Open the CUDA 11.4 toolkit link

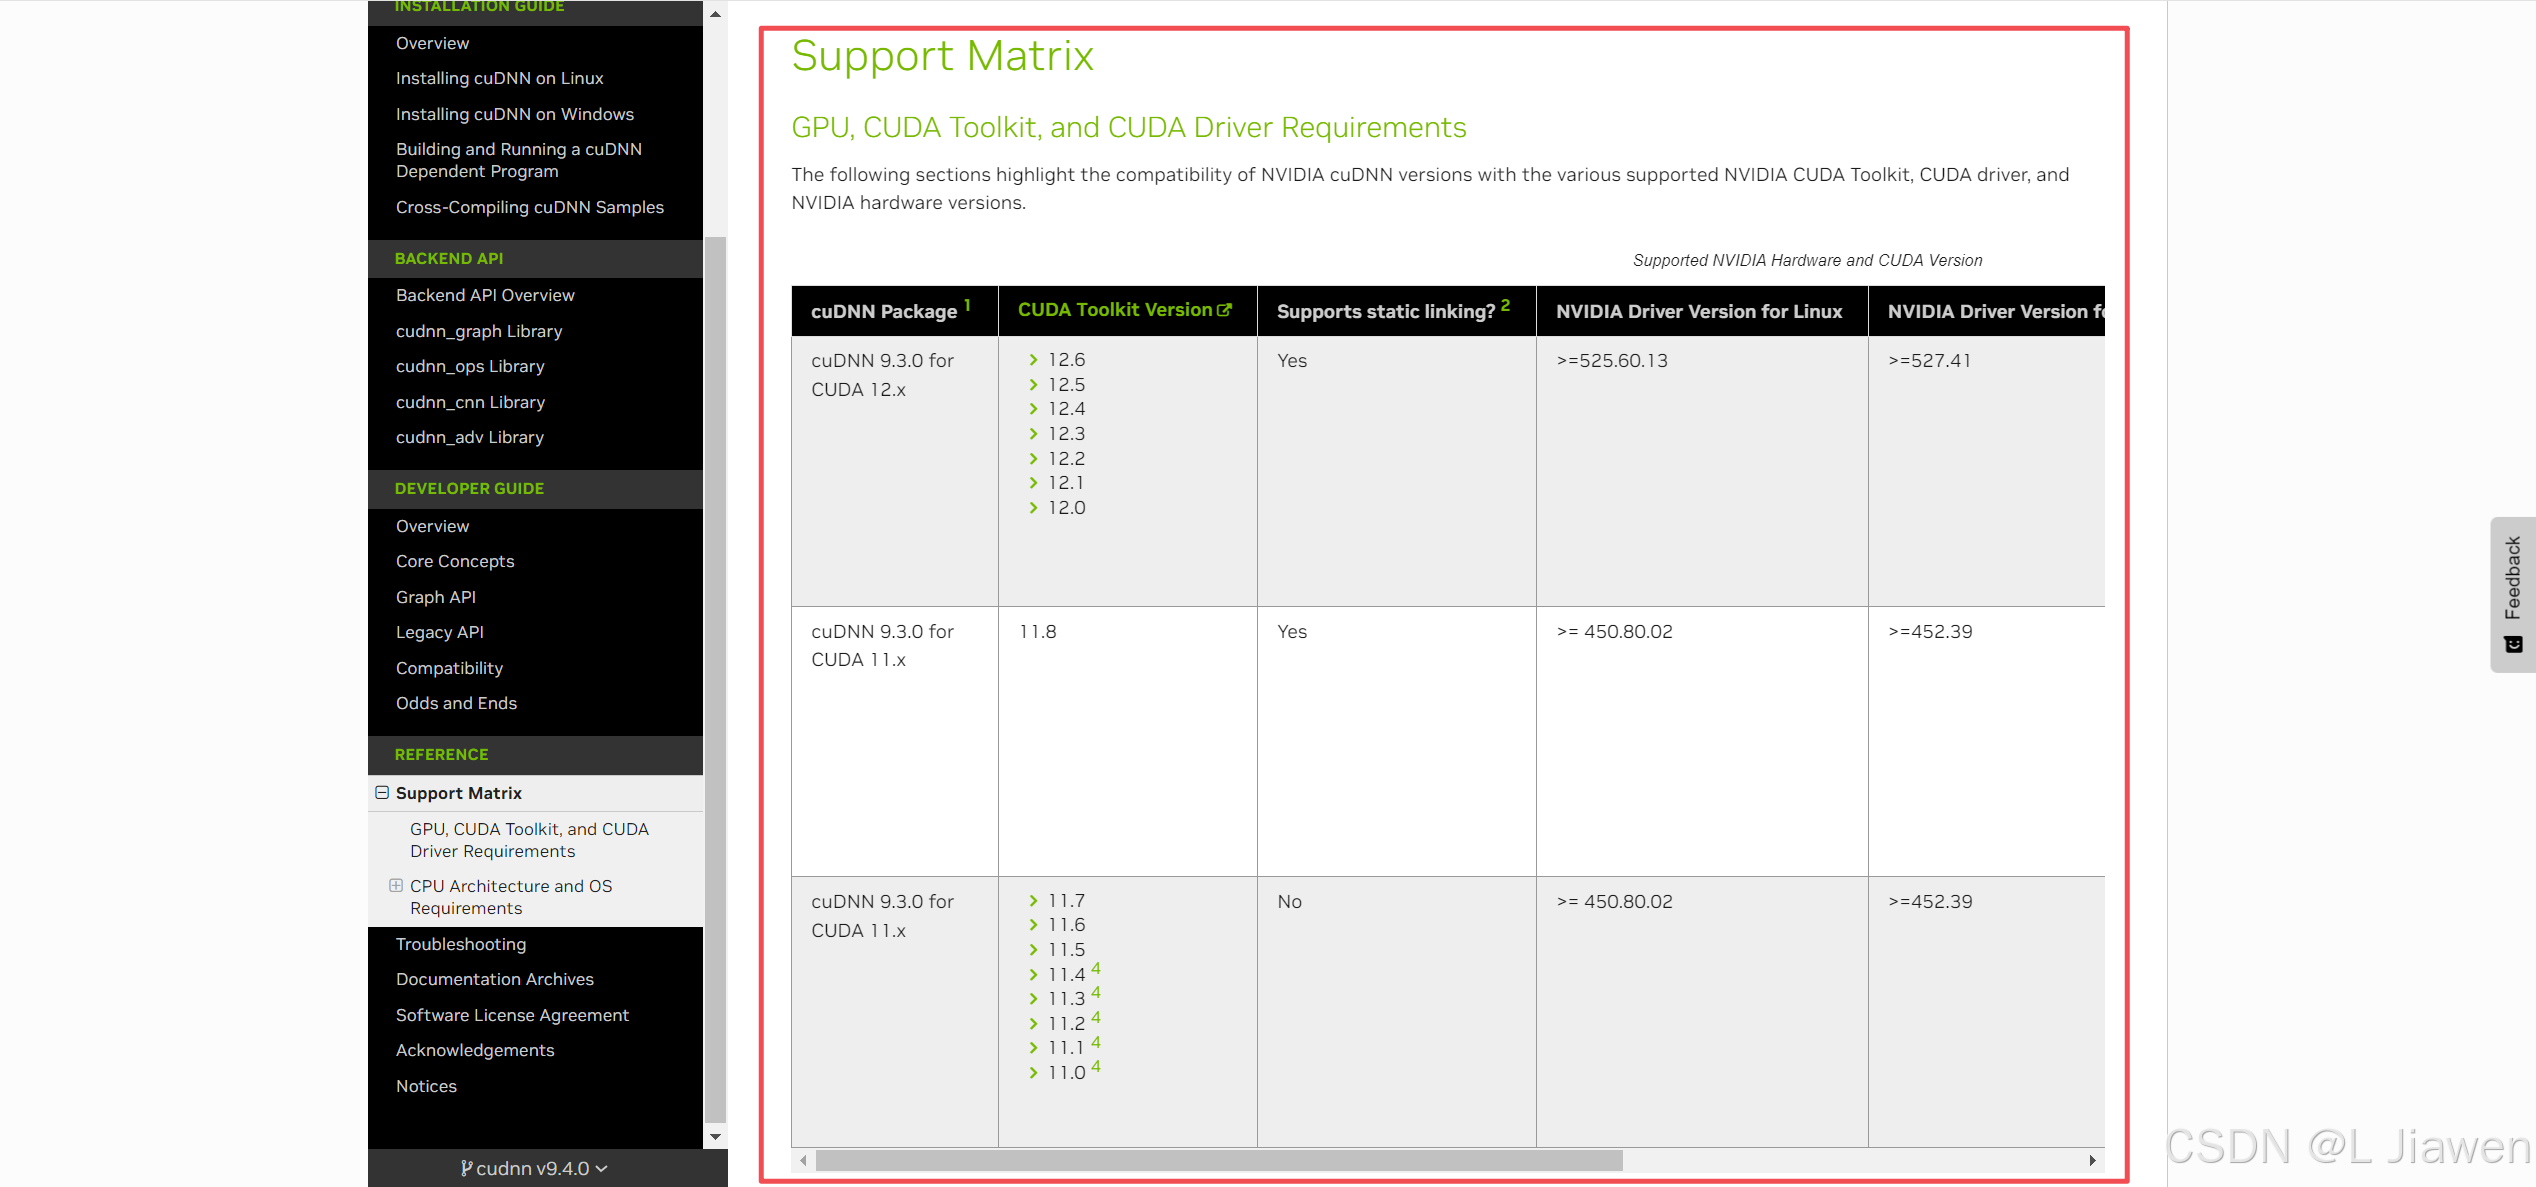coord(1066,974)
